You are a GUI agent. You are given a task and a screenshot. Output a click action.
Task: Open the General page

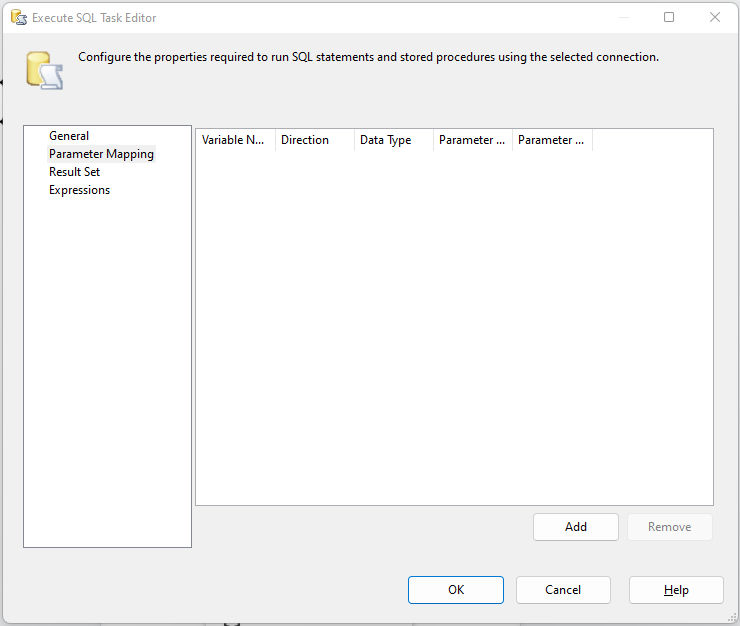pyautogui.click(x=69, y=136)
